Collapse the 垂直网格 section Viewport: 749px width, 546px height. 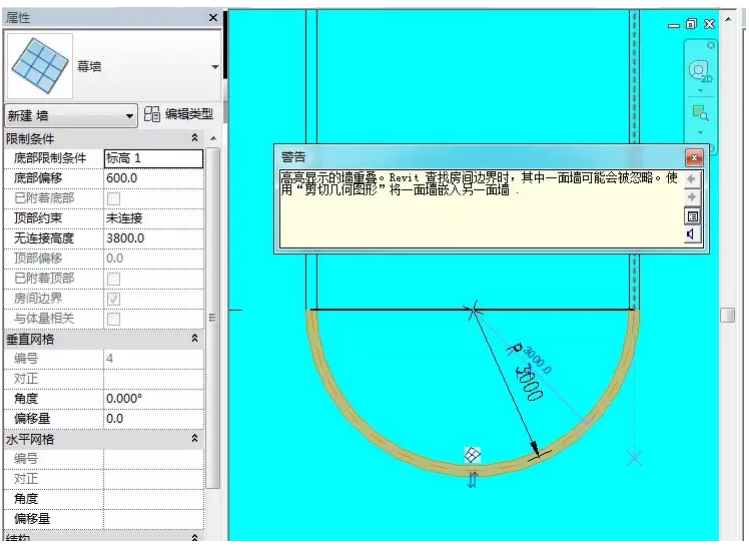point(194,338)
